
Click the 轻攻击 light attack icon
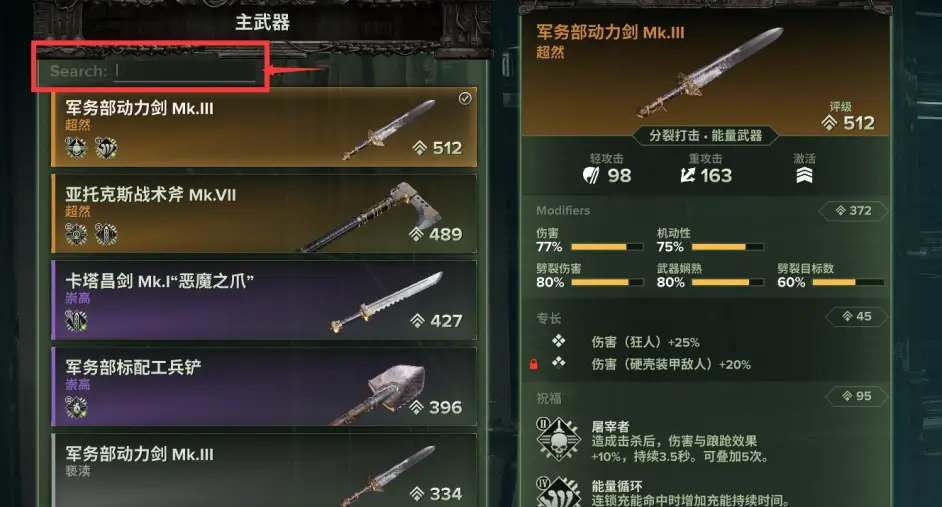click(x=591, y=175)
